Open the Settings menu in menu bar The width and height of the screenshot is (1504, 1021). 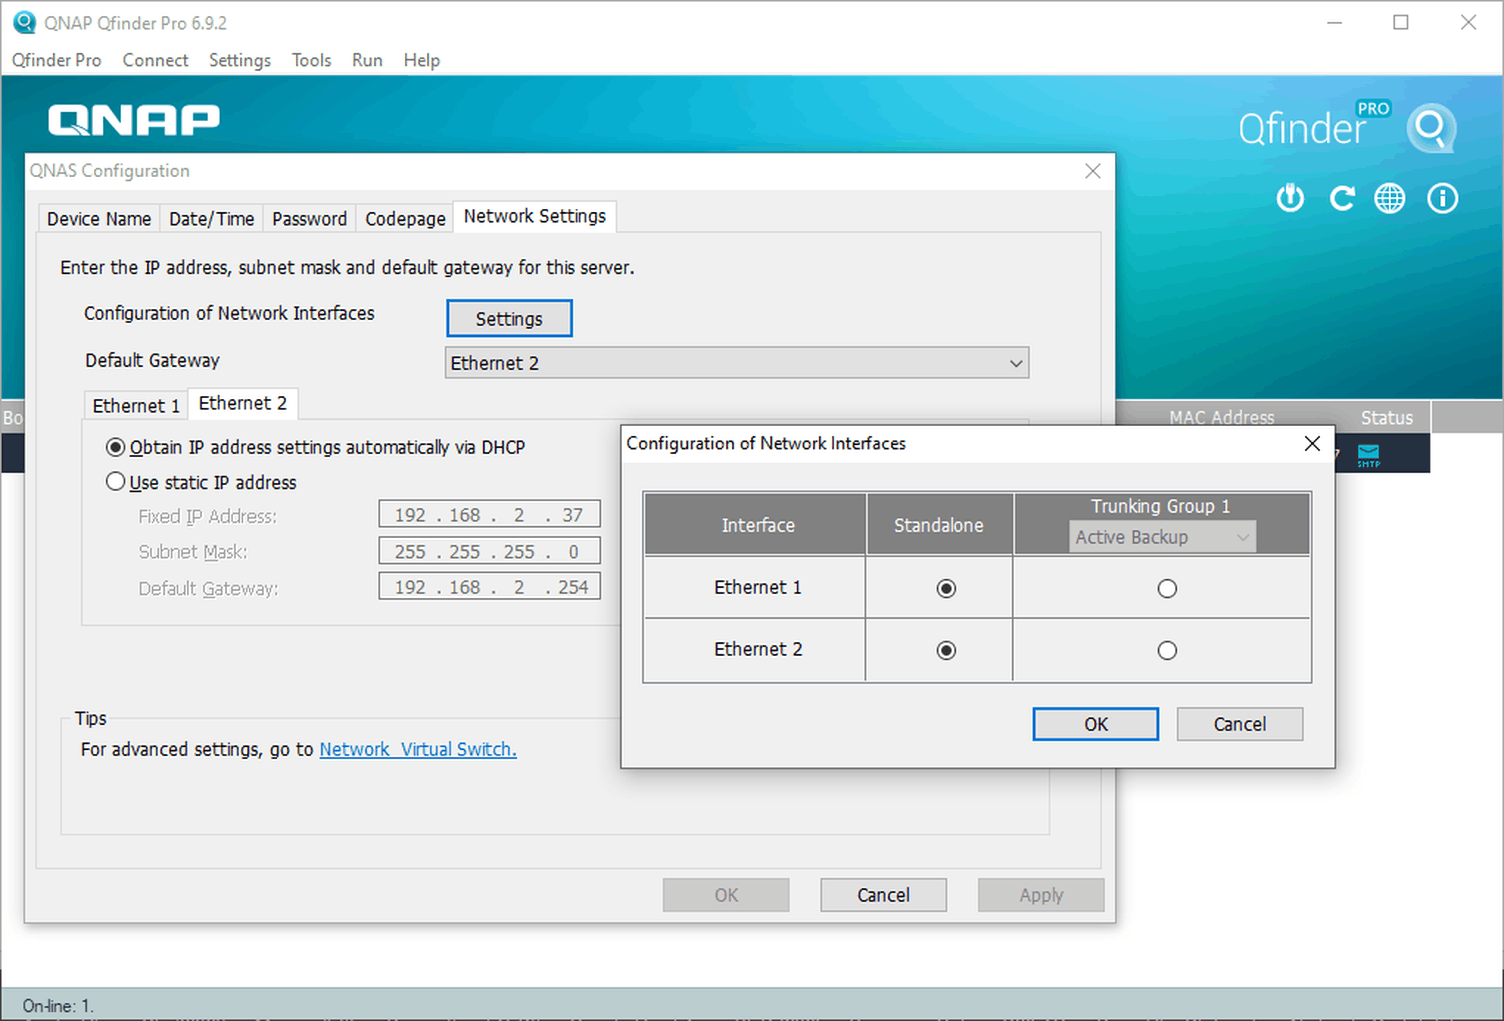click(240, 60)
